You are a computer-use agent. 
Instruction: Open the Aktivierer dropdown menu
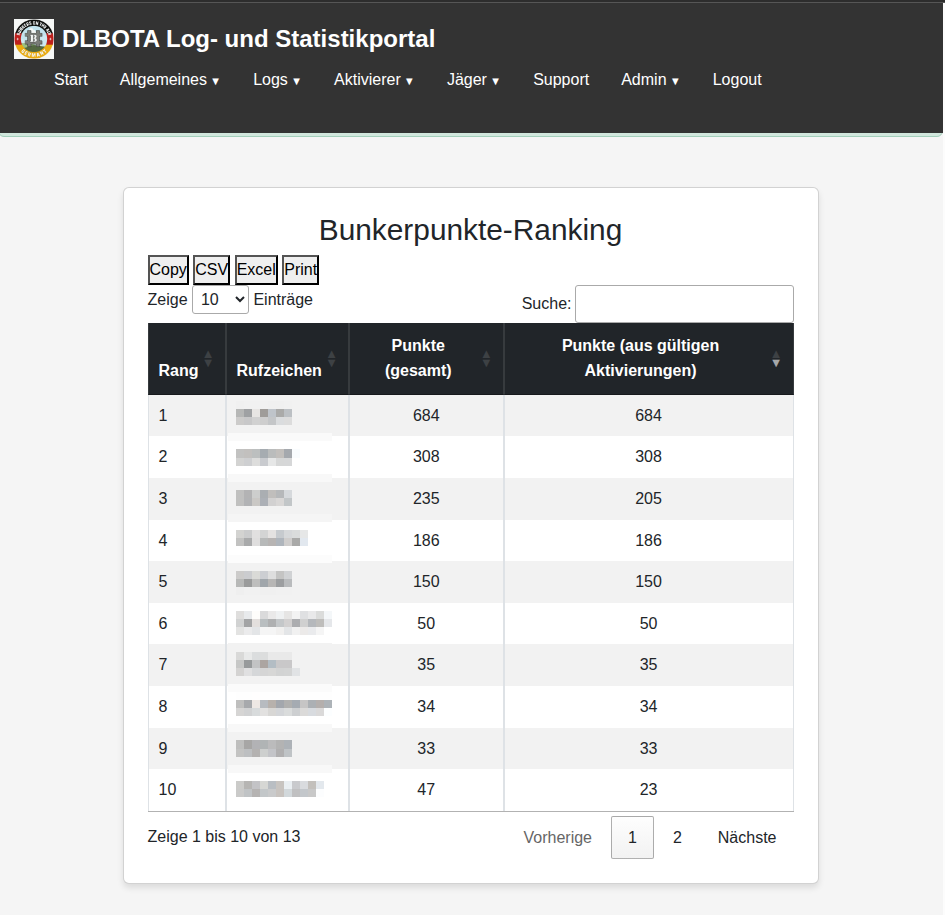pyautogui.click(x=373, y=80)
